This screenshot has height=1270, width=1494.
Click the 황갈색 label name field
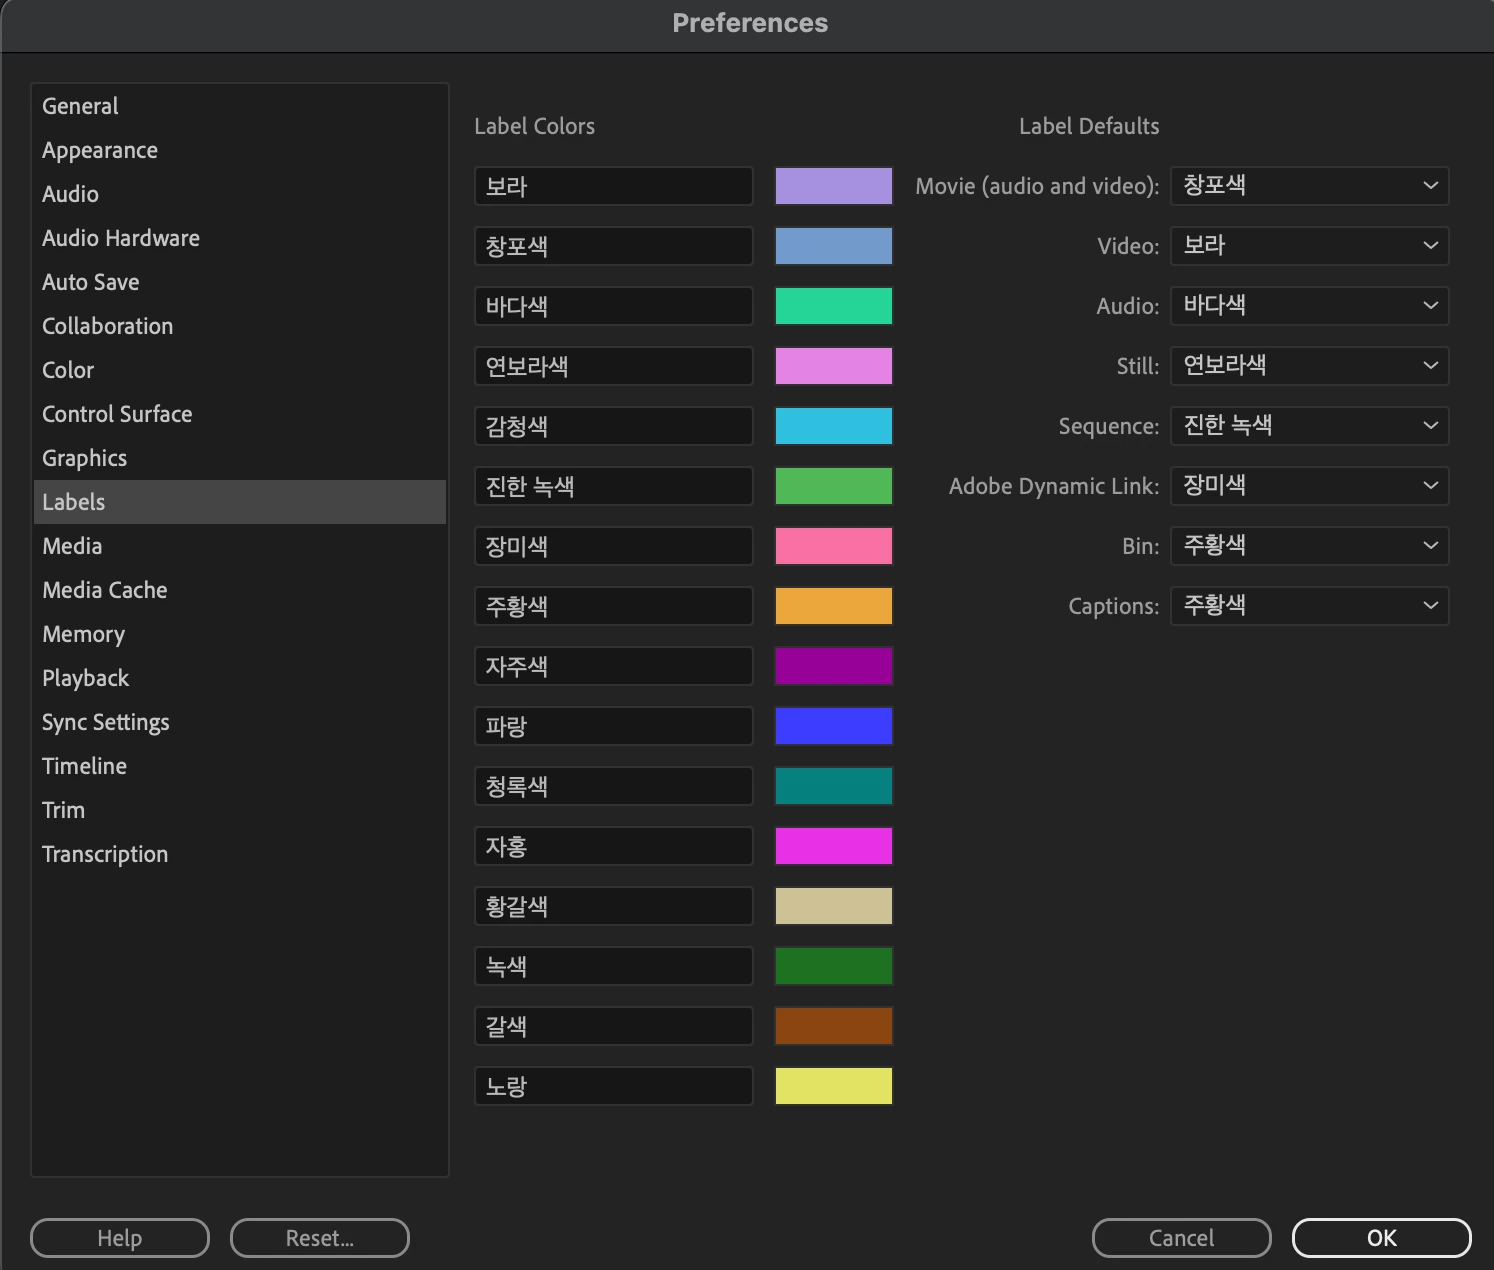pyautogui.click(x=614, y=906)
